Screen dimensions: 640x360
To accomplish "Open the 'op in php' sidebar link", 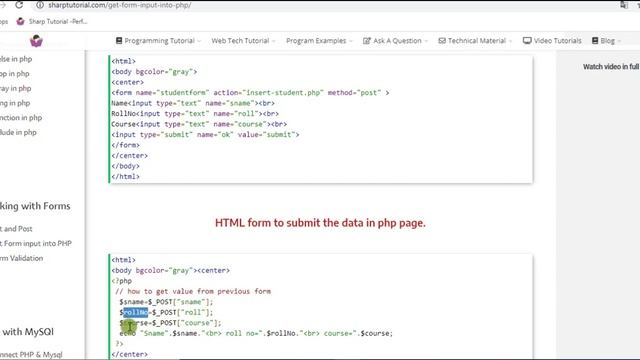I will [x=15, y=73].
